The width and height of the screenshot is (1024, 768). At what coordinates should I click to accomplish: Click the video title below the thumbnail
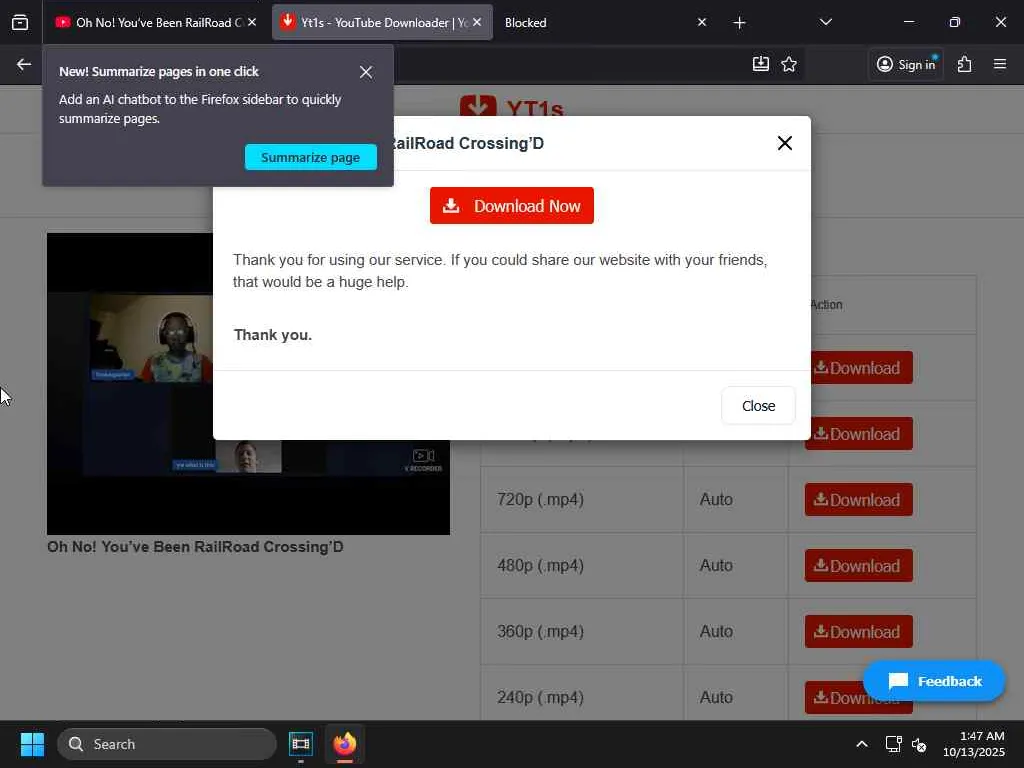195,547
